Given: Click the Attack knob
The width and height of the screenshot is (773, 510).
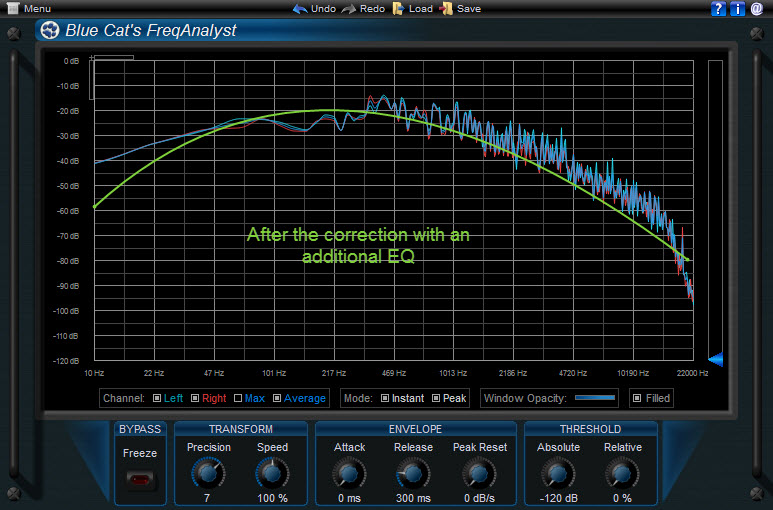Looking at the screenshot, I should (349, 473).
